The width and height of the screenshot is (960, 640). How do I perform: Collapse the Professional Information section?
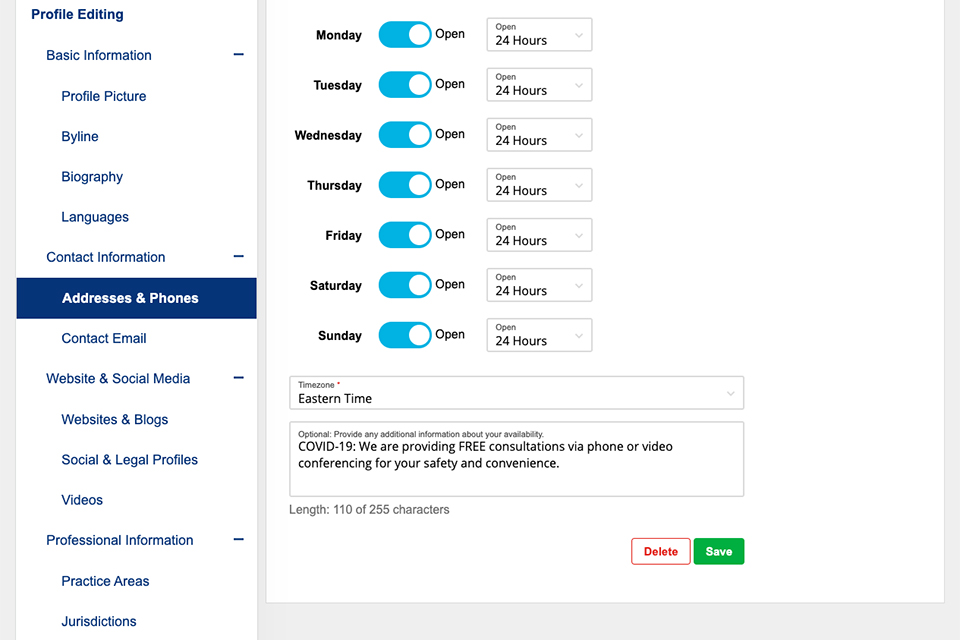(x=238, y=540)
